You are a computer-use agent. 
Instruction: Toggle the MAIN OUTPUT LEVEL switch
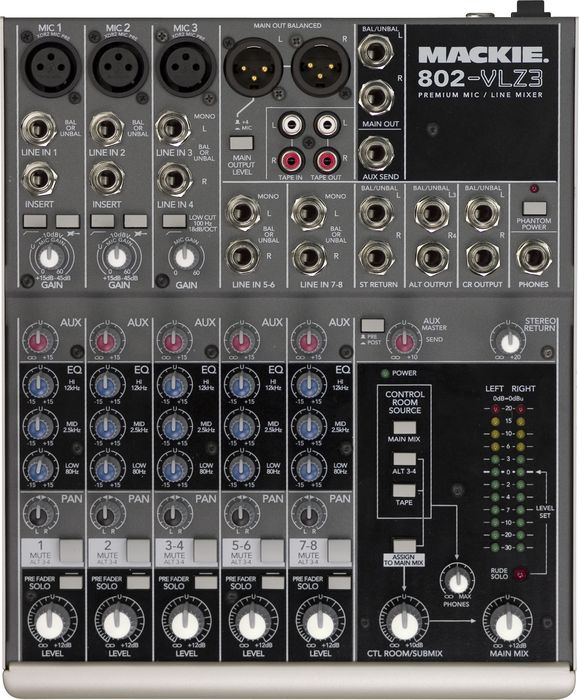(x=242, y=143)
